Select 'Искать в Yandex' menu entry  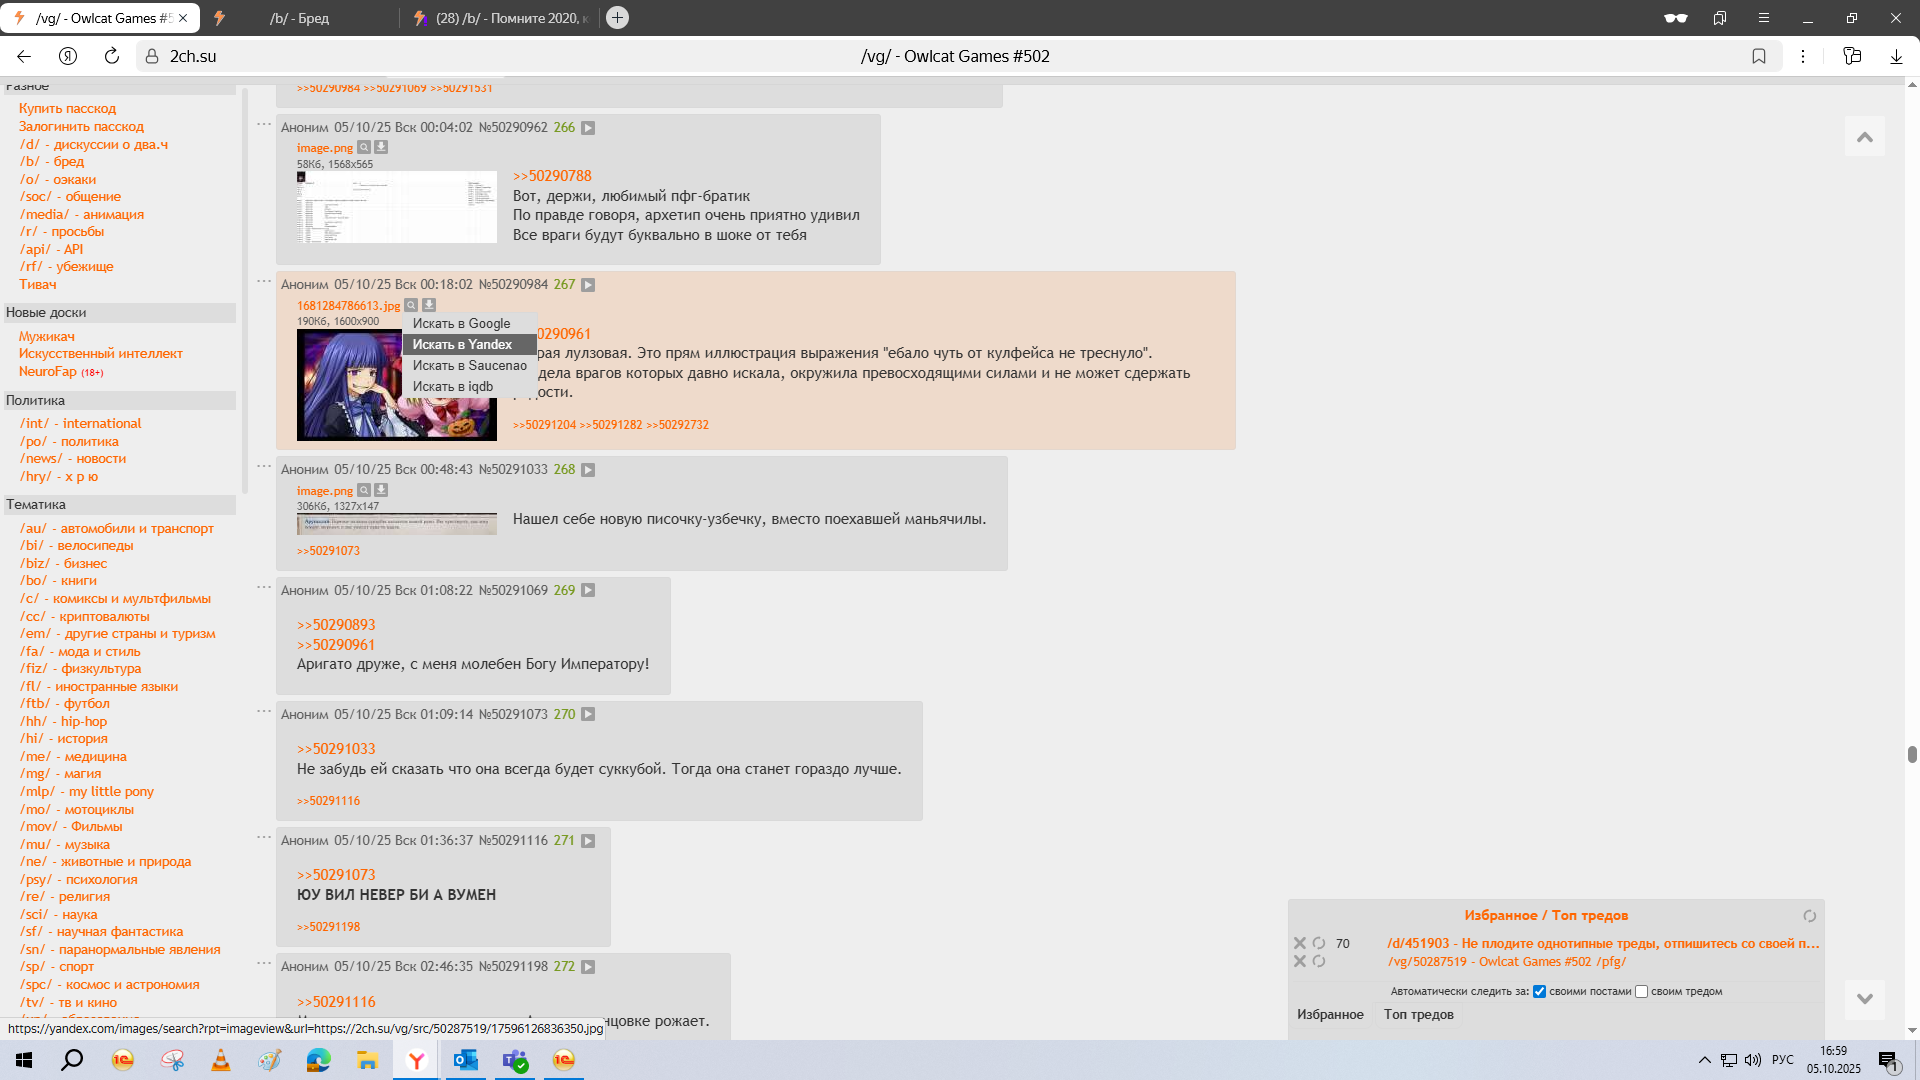coord(462,344)
